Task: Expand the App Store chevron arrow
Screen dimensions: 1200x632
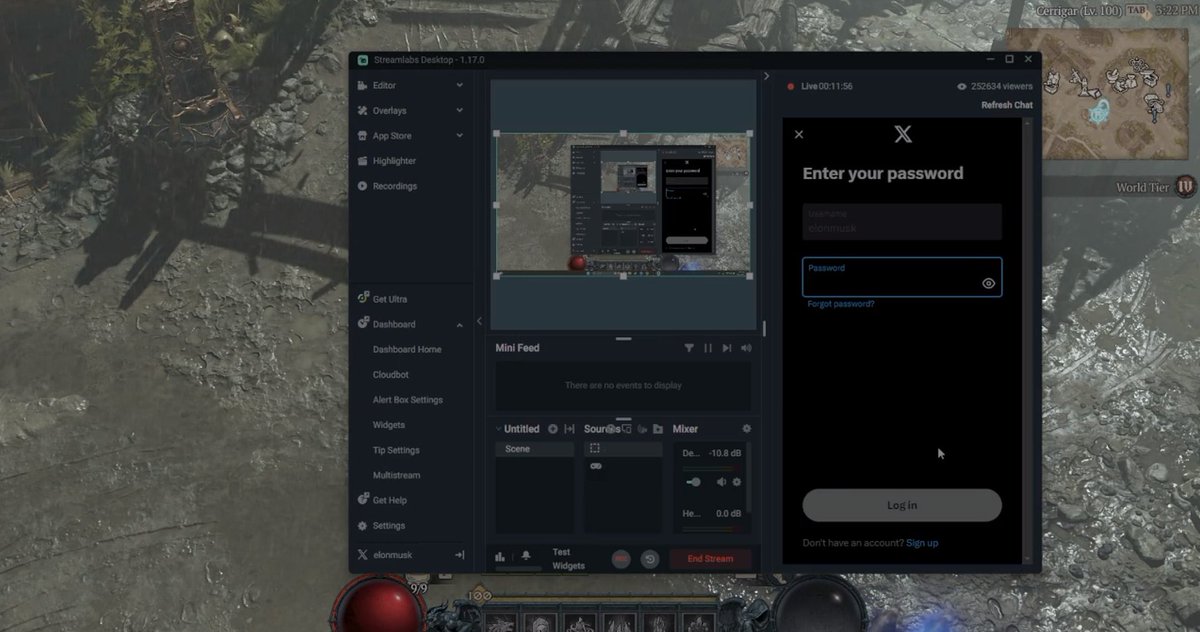Action: [460, 136]
